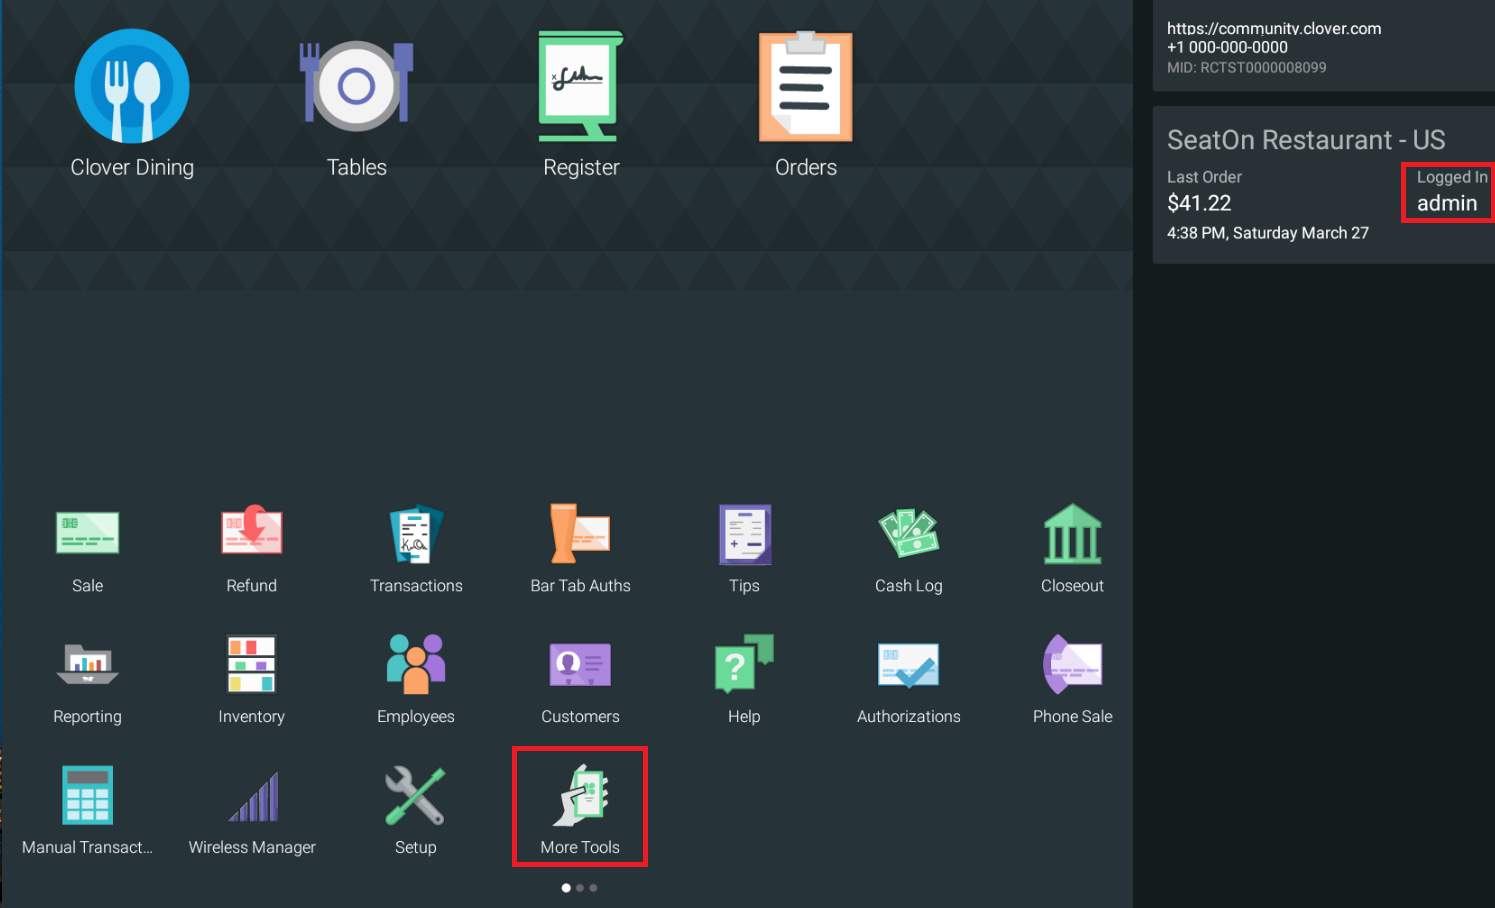Viewport: 1495px width, 908px height.
Task: Open the Clover Dining app
Action: [x=132, y=88]
